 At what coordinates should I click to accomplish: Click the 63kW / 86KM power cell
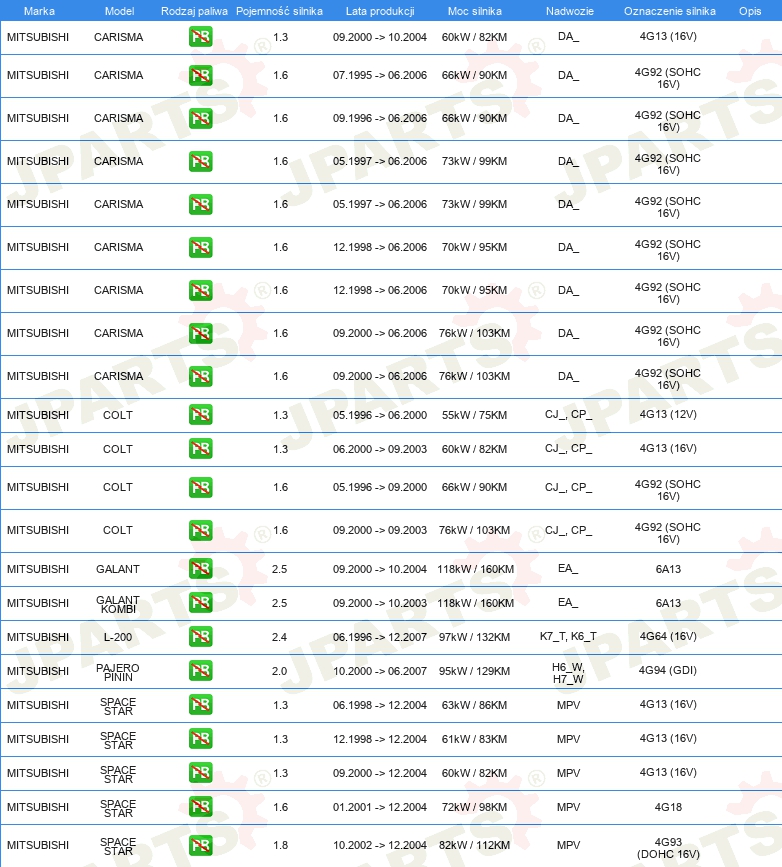[x=475, y=705]
